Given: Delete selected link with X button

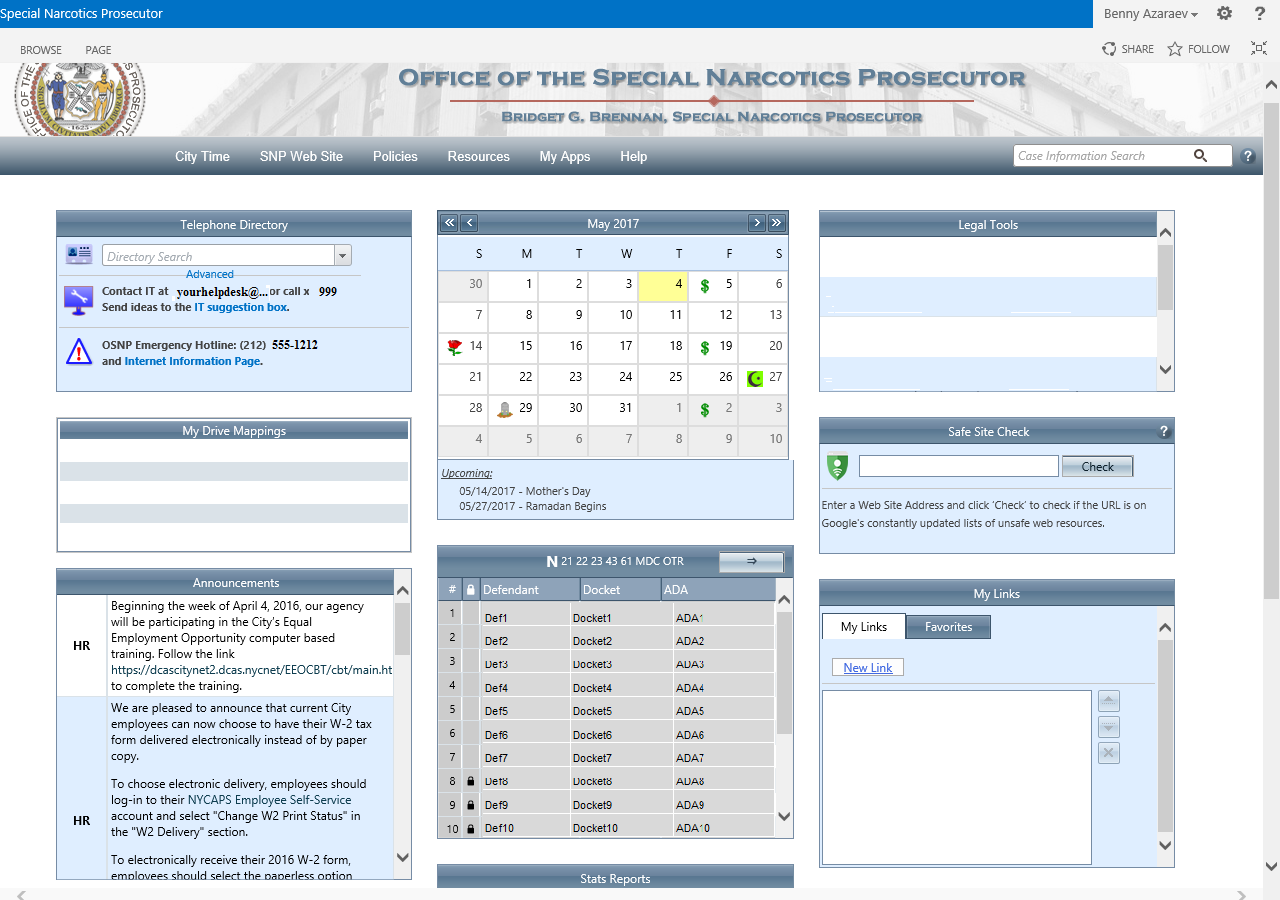Looking at the screenshot, I should (x=1108, y=753).
